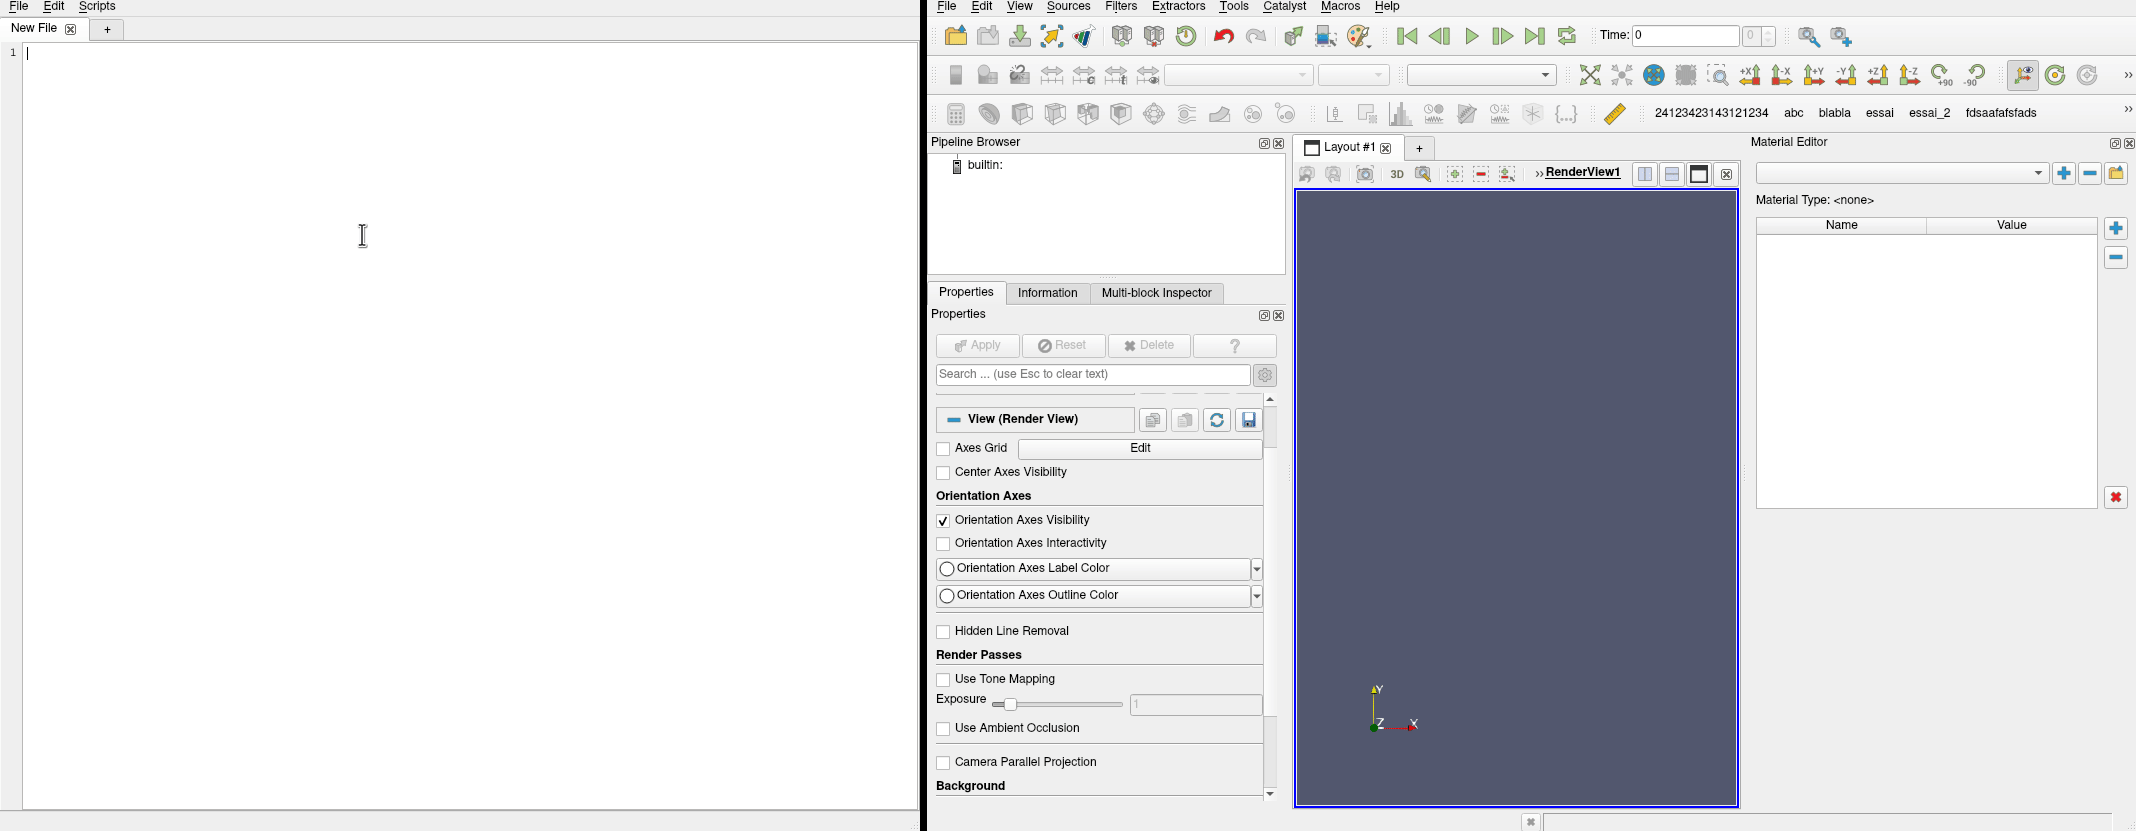Click the Zoom to Box magnifier icon
The height and width of the screenshot is (831, 2136).
1718,76
